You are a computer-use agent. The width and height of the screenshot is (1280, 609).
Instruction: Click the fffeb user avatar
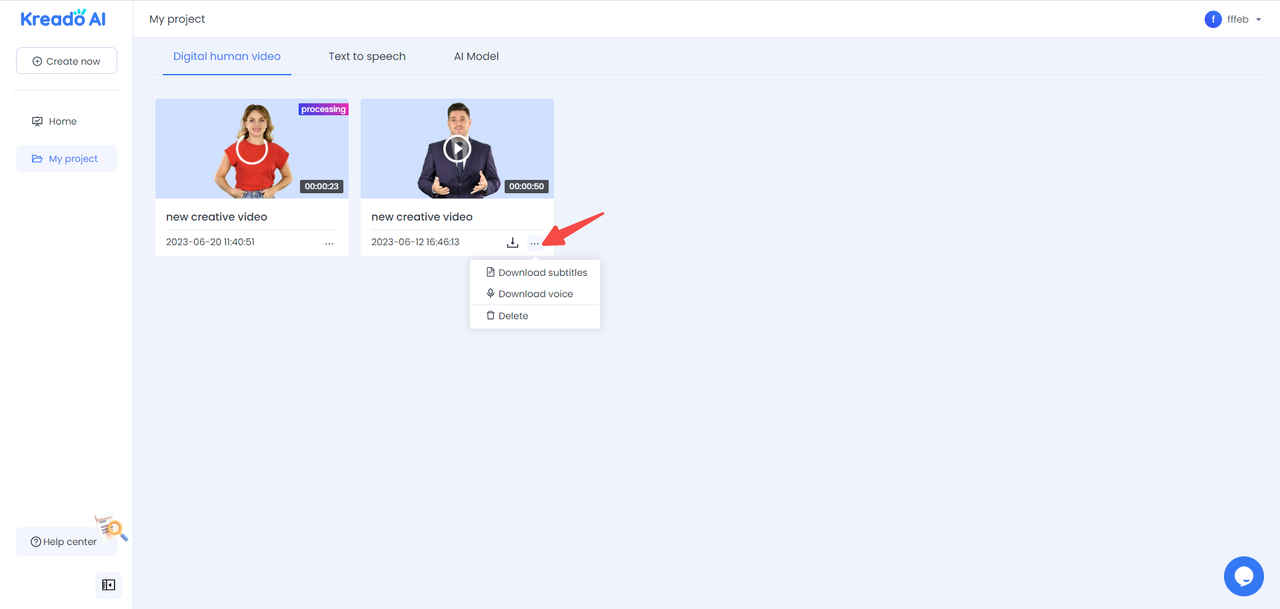click(x=1213, y=19)
